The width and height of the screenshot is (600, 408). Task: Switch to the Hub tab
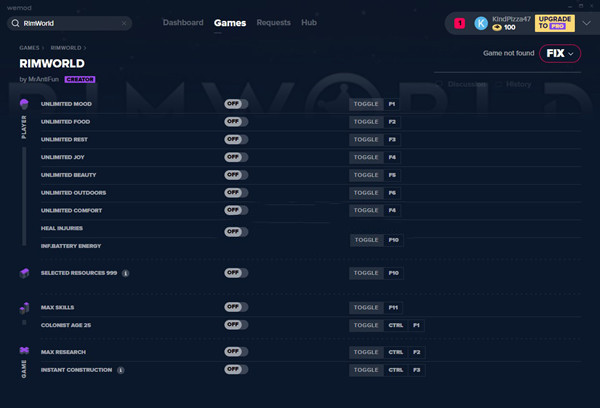coord(309,23)
